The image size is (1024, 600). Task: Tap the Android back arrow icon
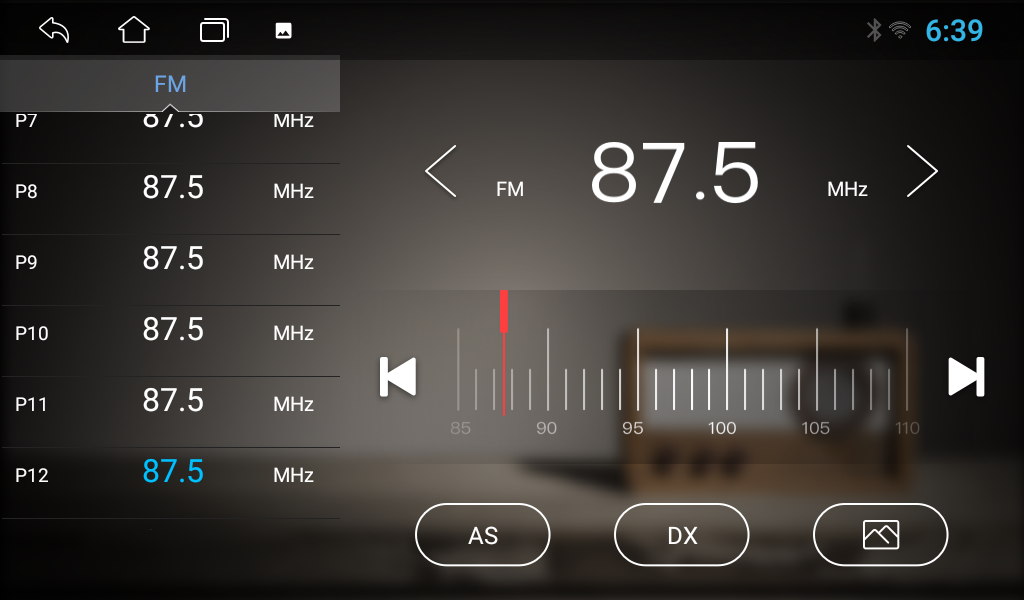54,30
